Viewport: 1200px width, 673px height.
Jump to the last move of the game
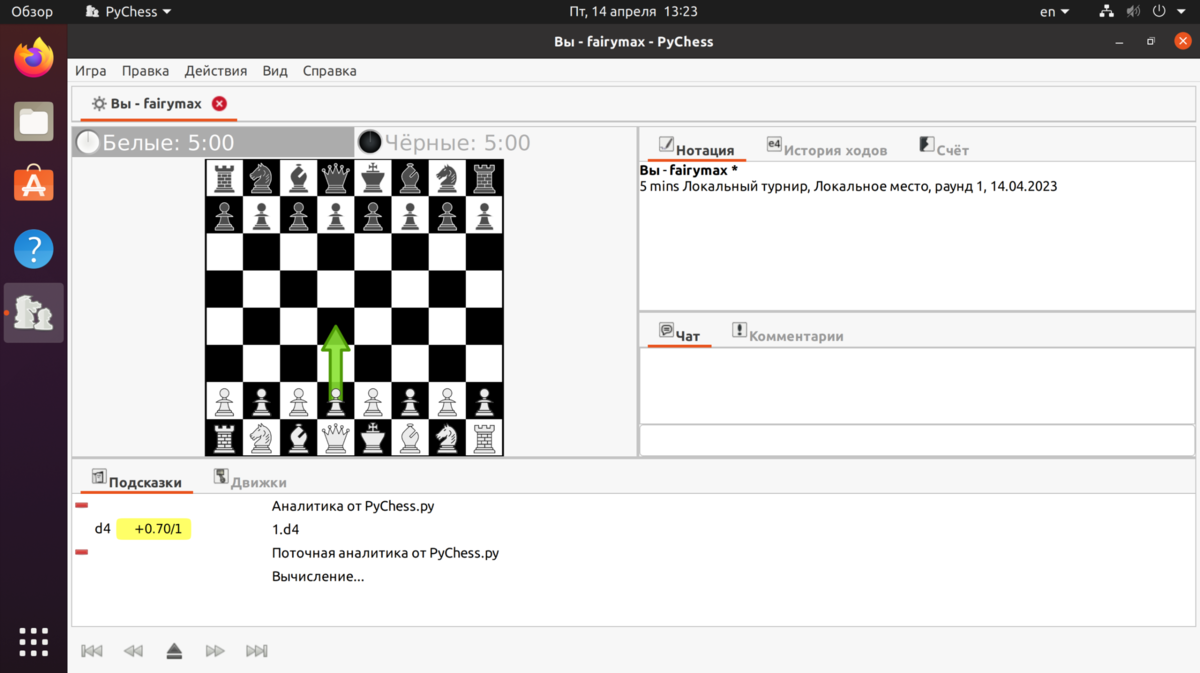click(x=257, y=651)
